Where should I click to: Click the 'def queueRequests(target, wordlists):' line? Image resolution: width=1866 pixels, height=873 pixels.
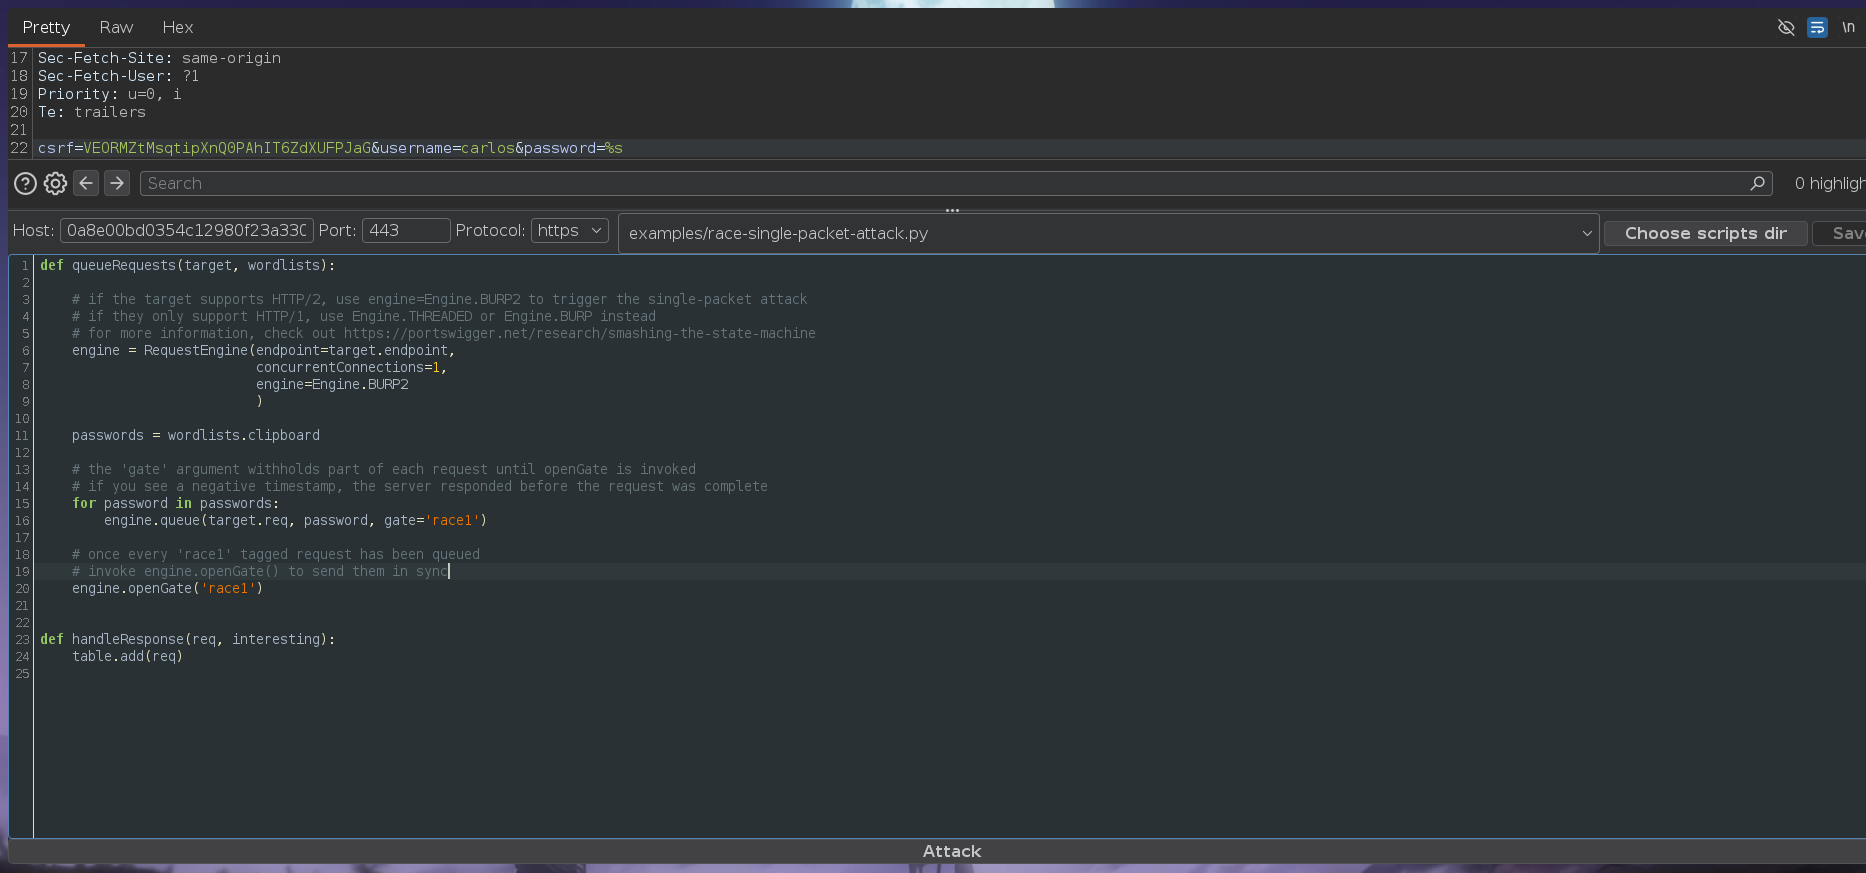click(188, 265)
